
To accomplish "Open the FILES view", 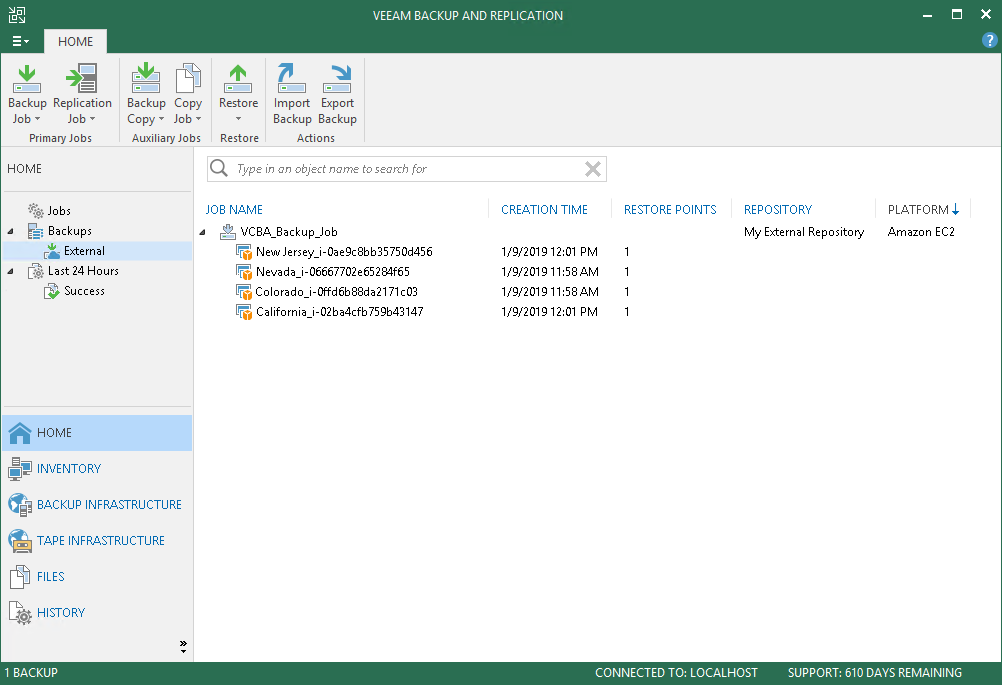I will (97, 576).
